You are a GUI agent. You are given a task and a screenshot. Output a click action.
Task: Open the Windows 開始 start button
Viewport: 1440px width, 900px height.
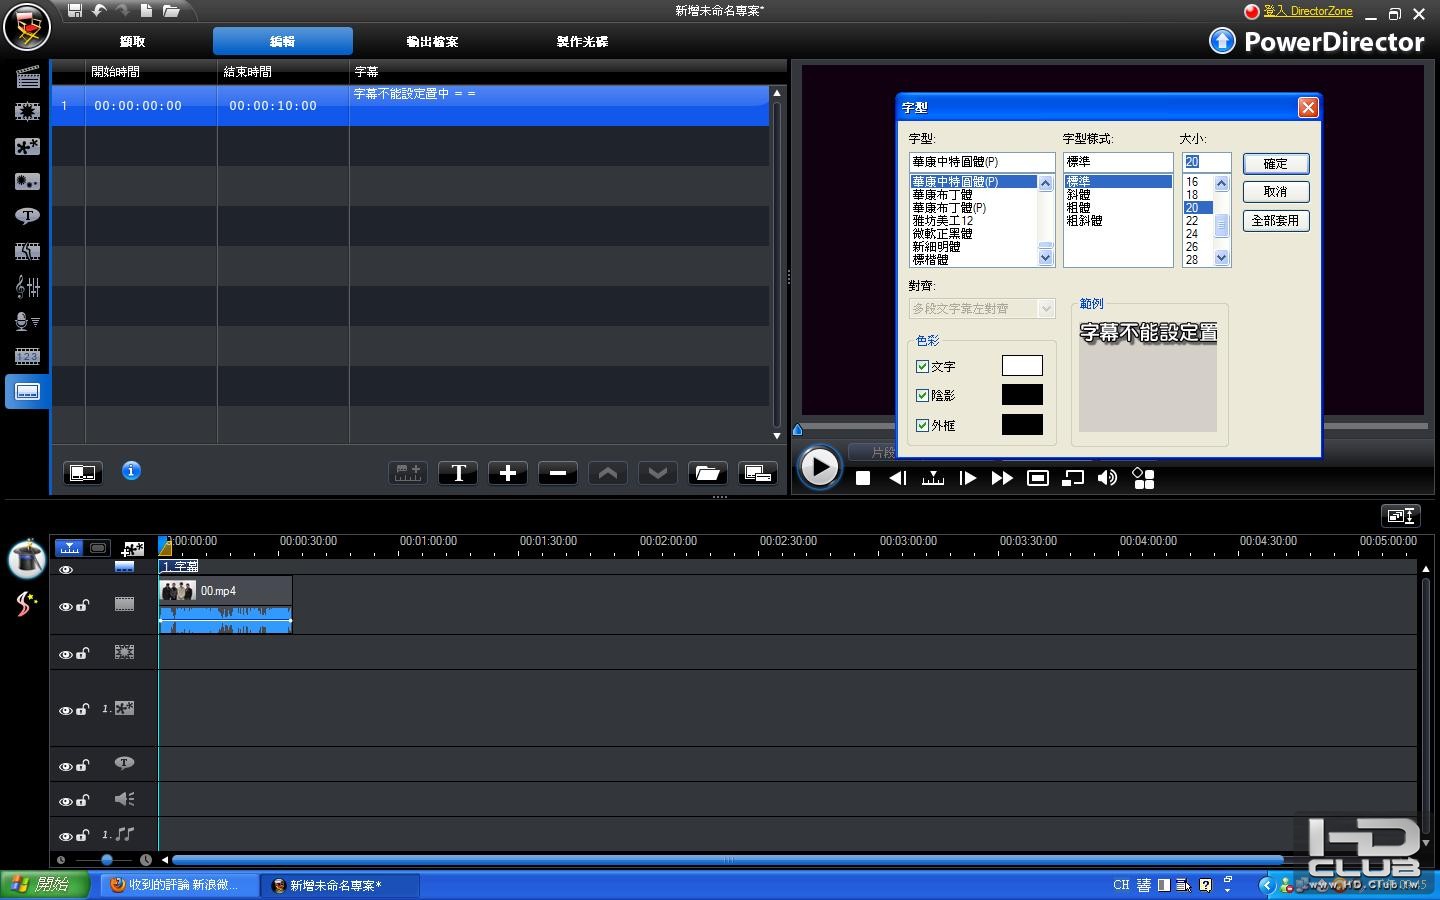tap(45, 885)
